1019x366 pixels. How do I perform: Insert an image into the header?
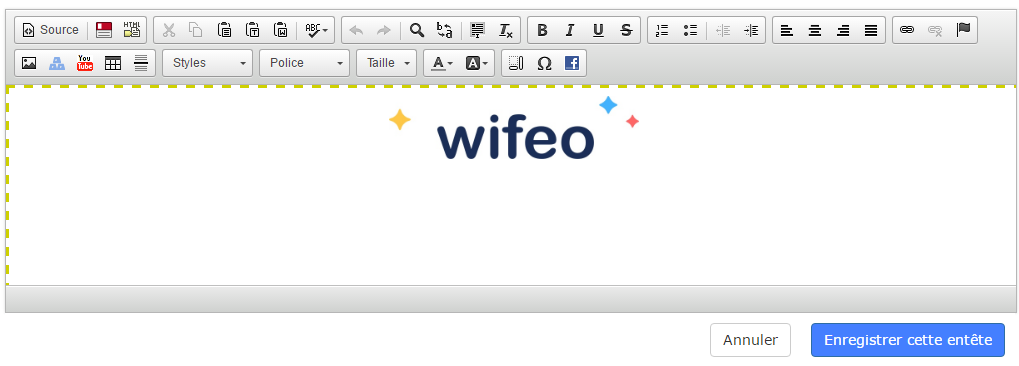click(29, 63)
